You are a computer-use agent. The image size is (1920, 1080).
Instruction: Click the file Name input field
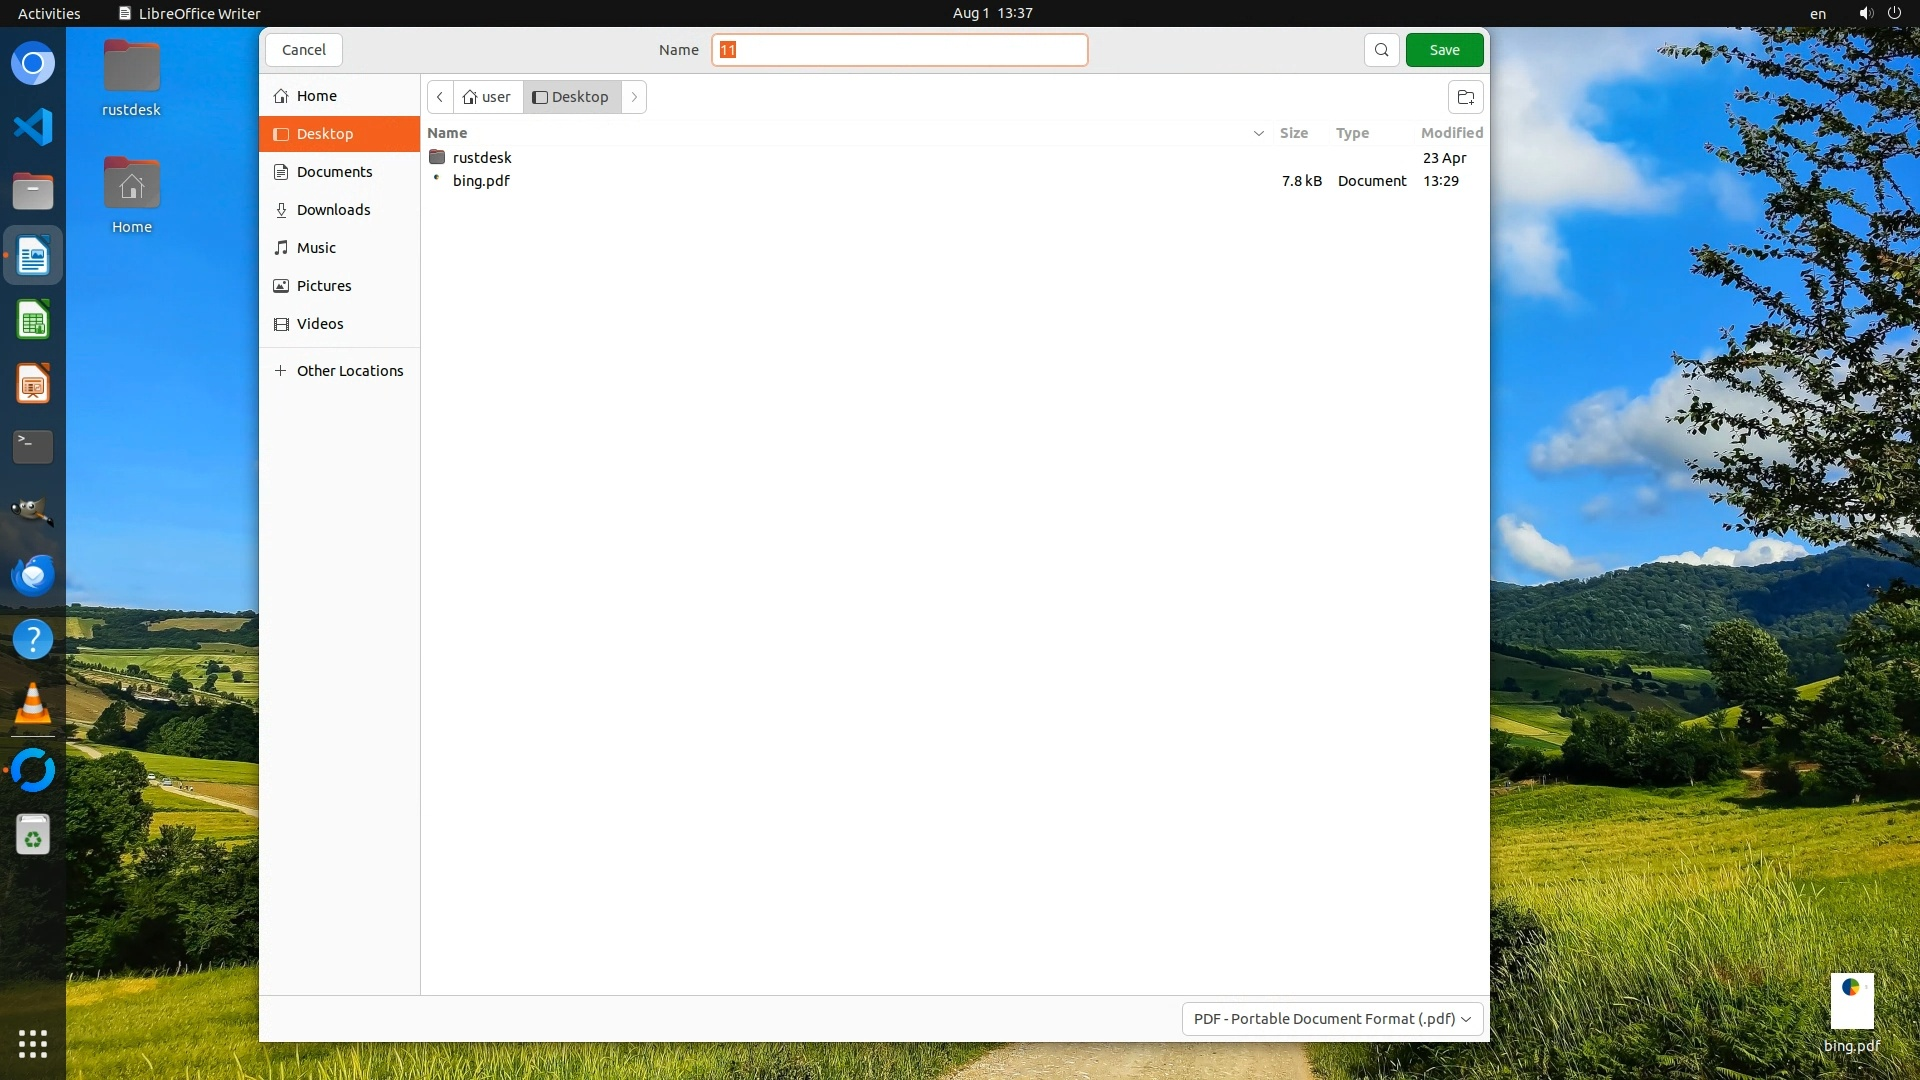point(900,50)
